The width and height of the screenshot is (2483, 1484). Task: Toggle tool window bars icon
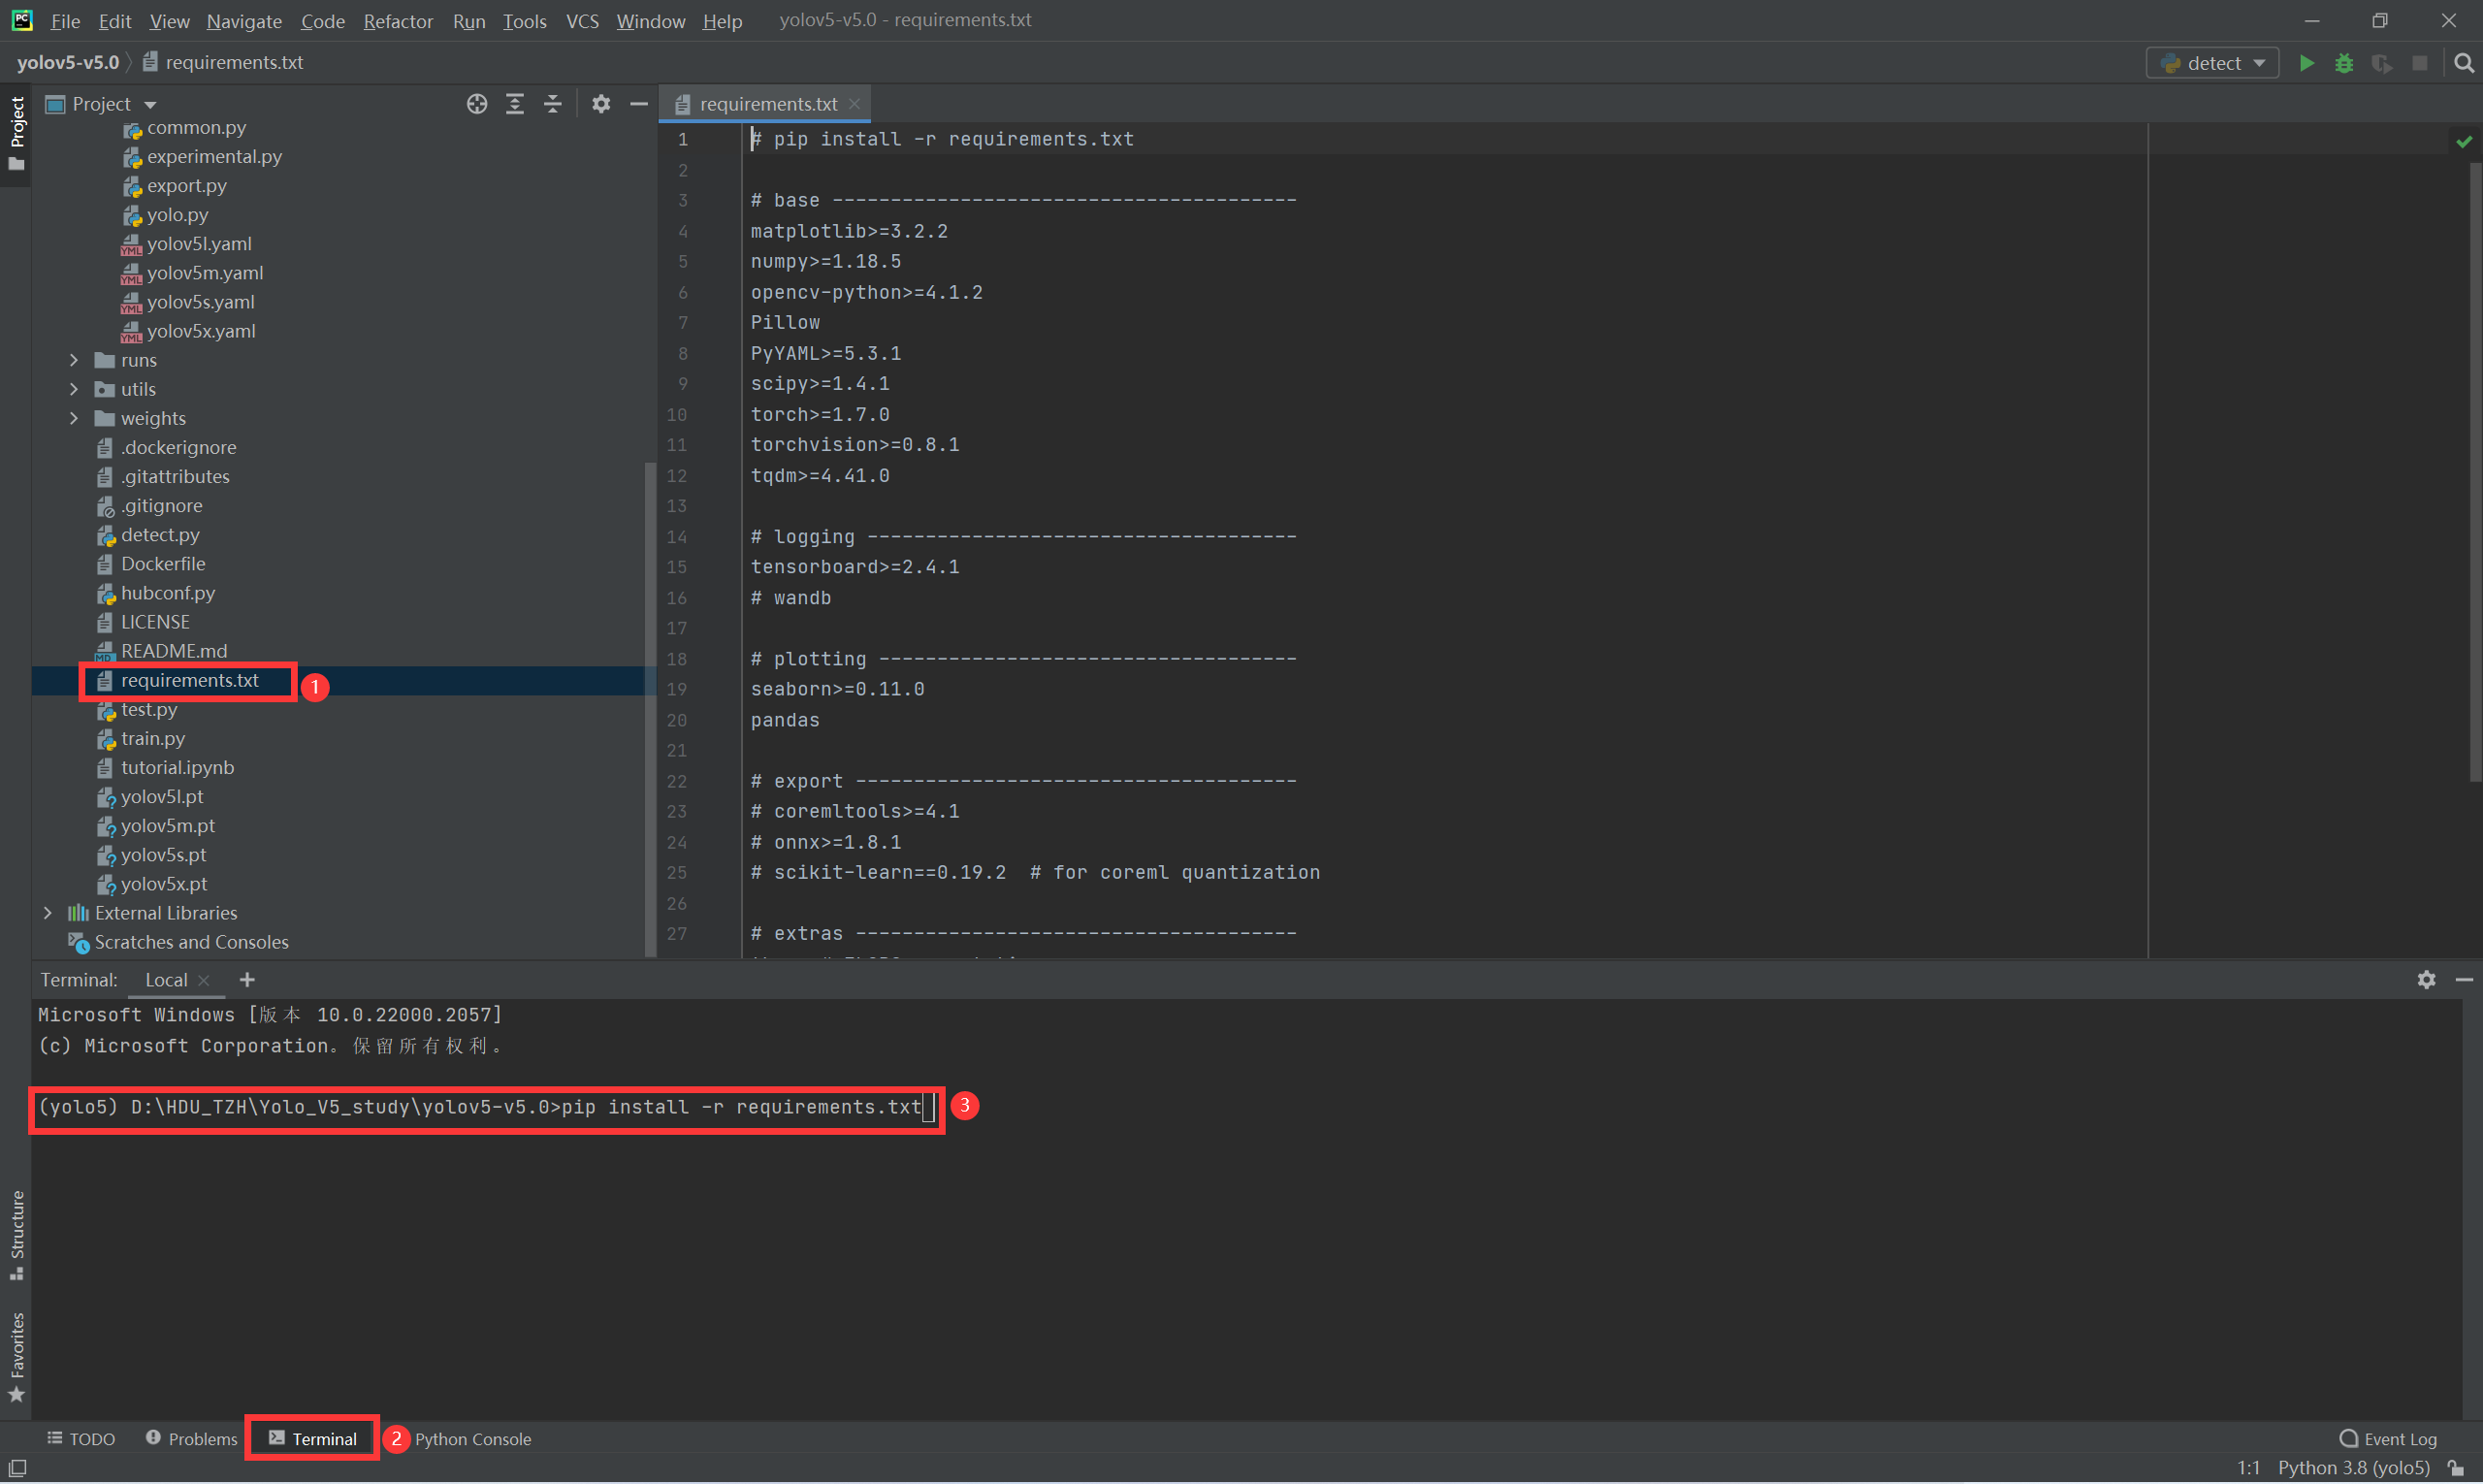coord(17,1468)
